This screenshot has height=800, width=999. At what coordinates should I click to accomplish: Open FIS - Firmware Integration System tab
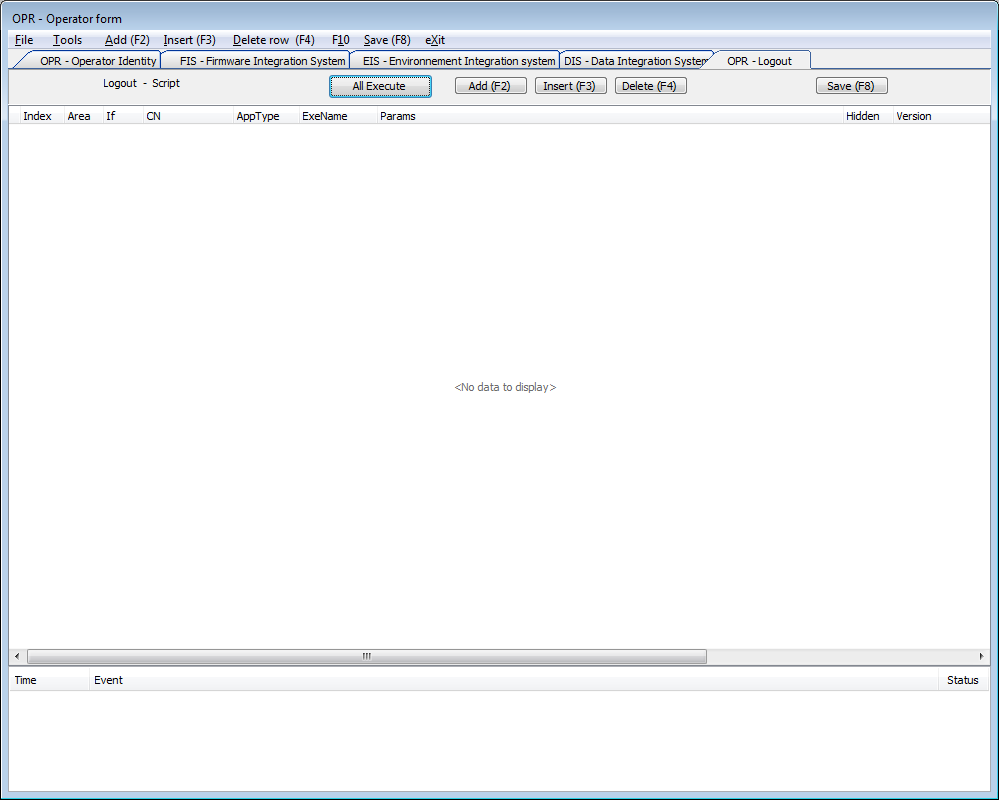click(262, 61)
